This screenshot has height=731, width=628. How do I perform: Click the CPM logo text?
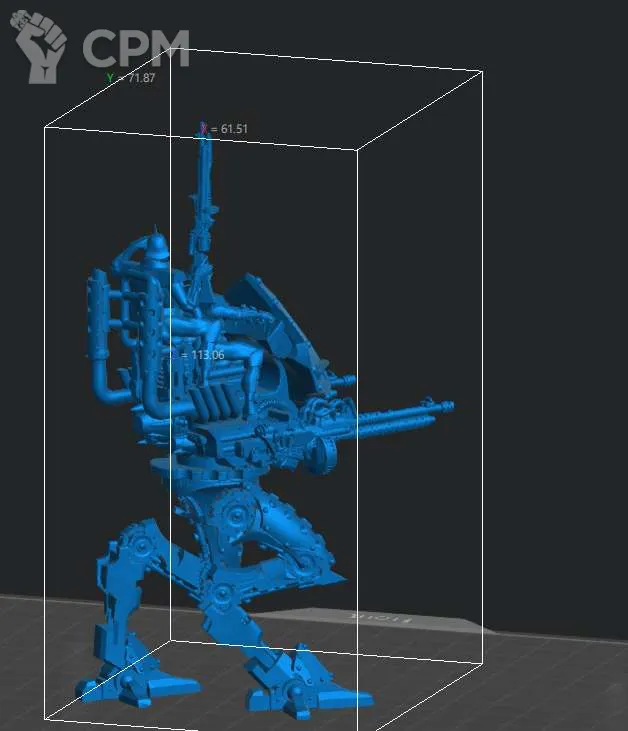pyautogui.click(x=135, y=48)
